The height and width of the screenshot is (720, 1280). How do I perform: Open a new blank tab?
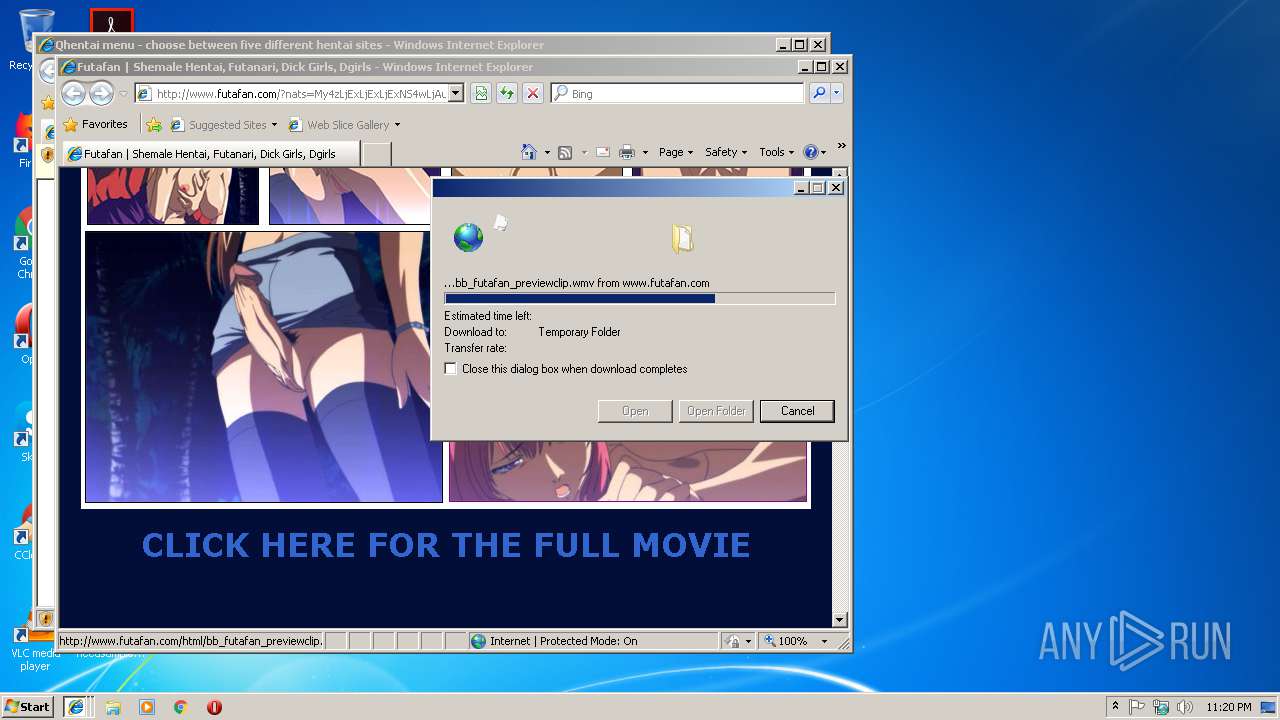(x=376, y=154)
